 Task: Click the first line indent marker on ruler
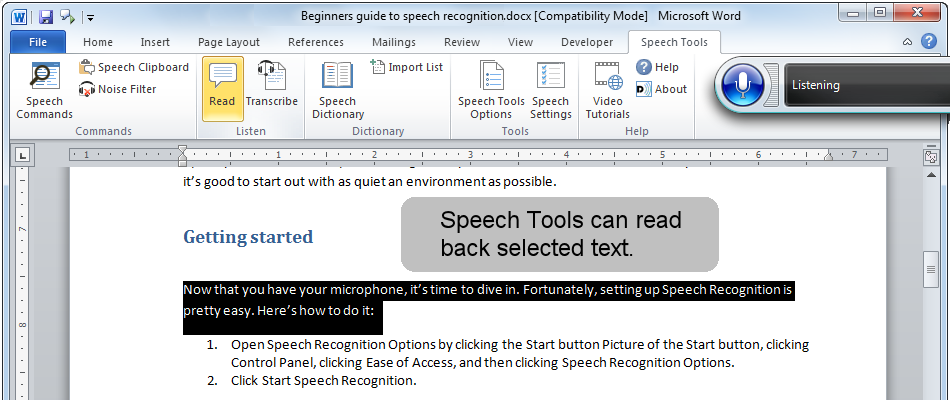(182, 149)
